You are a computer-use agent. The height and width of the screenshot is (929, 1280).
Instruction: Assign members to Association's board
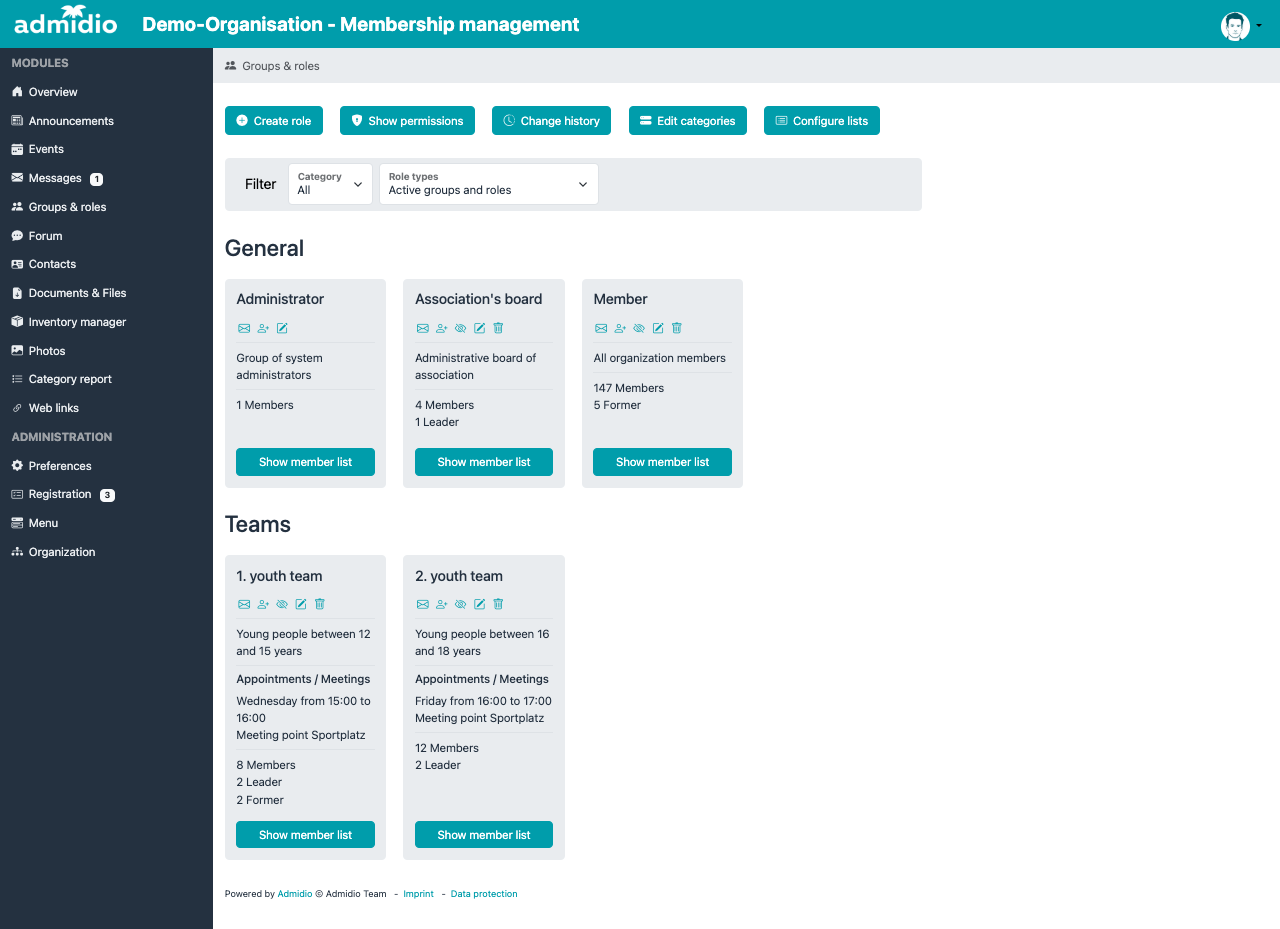coord(441,328)
